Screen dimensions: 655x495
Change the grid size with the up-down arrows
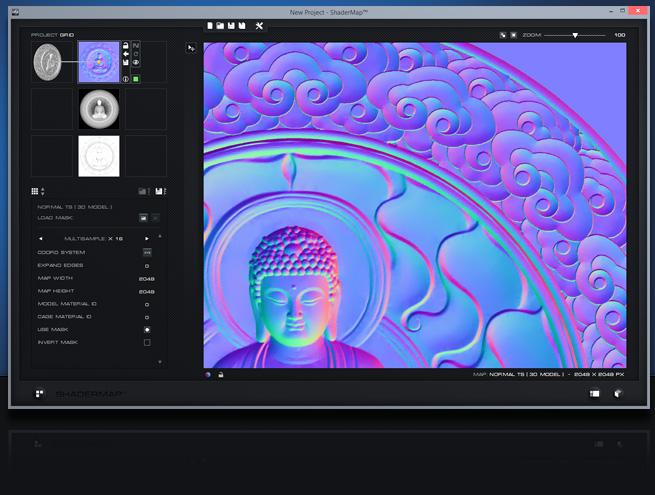(43, 191)
